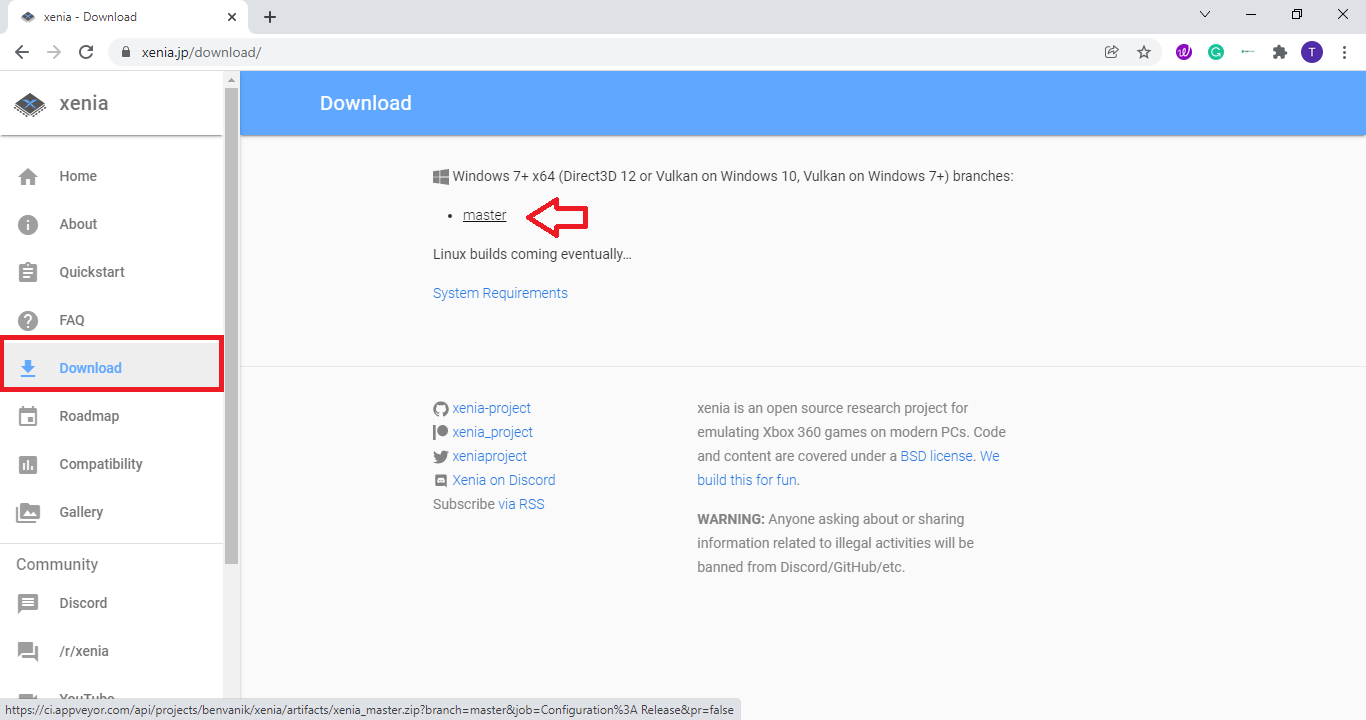Click the Linux builds coming eventually text

click(532, 254)
